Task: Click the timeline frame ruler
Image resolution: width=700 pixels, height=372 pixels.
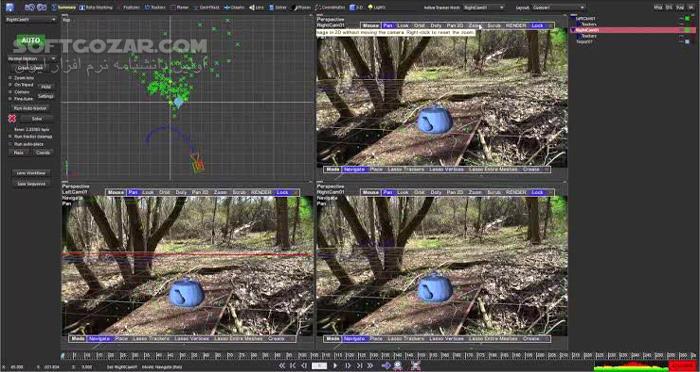Action: (x=379, y=356)
